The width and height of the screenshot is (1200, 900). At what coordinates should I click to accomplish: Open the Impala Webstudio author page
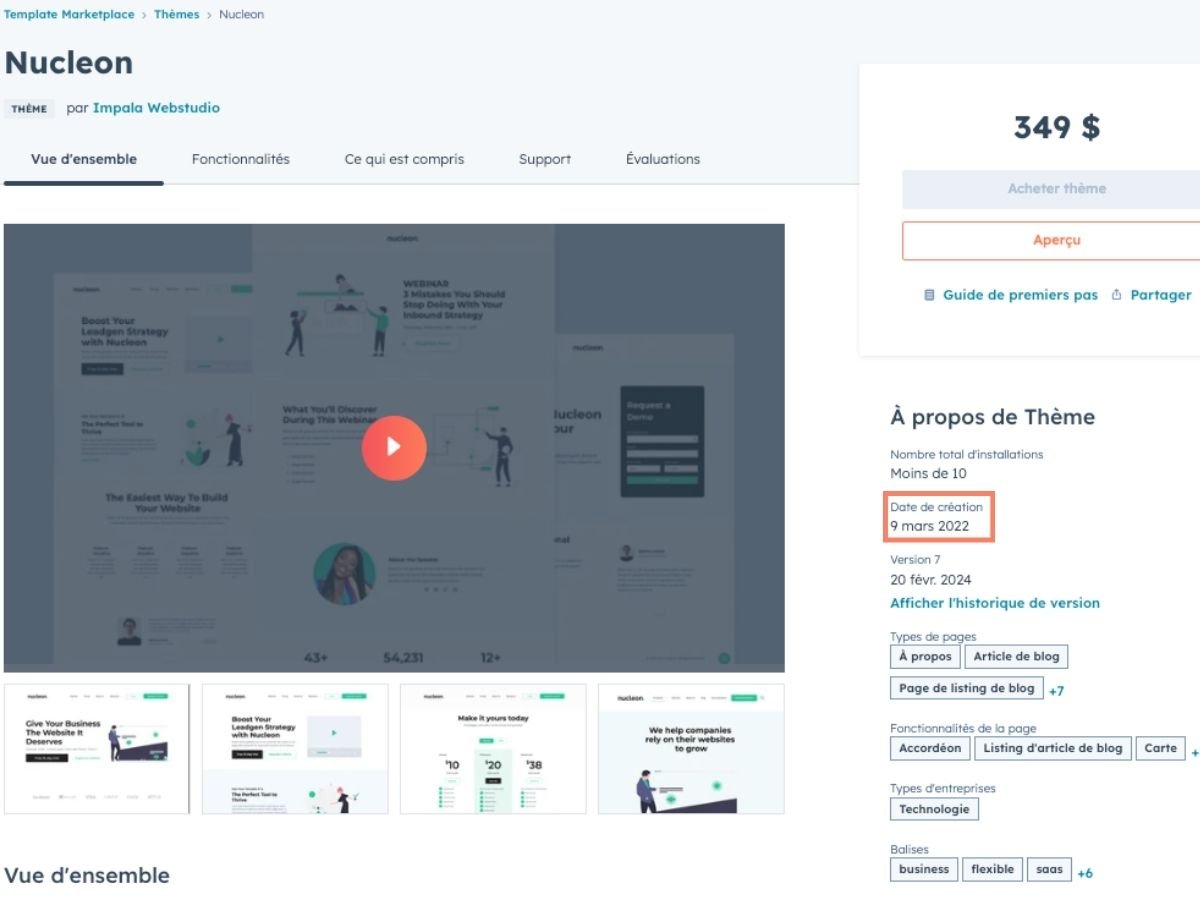click(156, 108)
